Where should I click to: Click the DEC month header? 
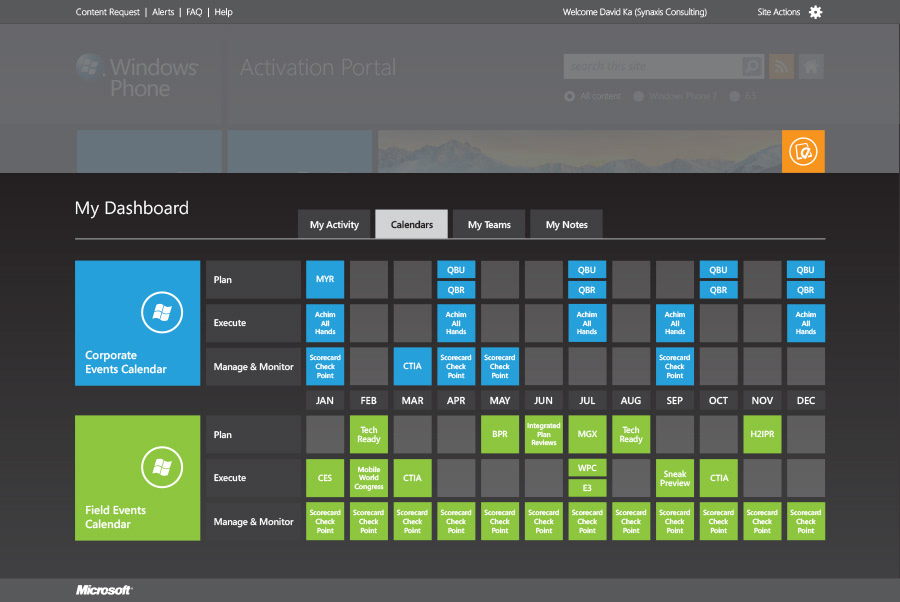coord(806,401)
